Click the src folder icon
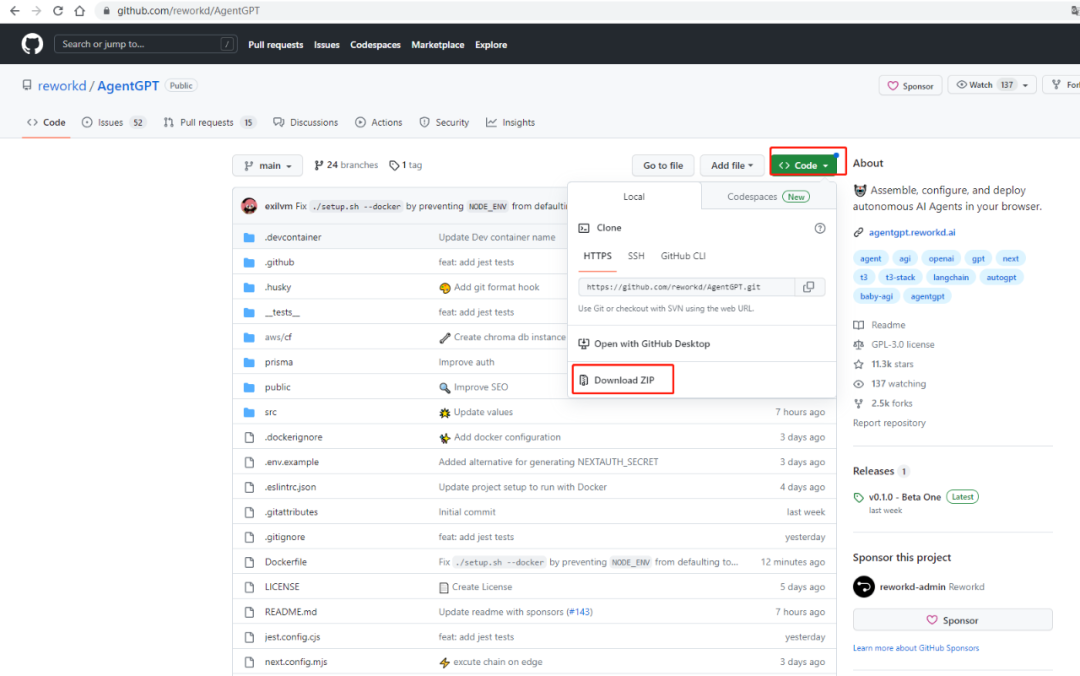 (249, 412)
